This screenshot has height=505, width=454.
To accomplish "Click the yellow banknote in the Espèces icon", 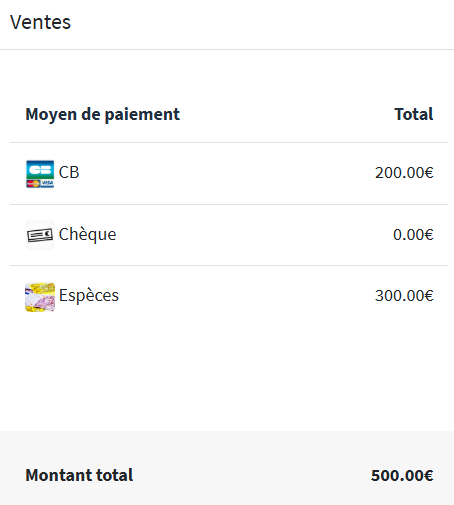I will tap(43, 289).
